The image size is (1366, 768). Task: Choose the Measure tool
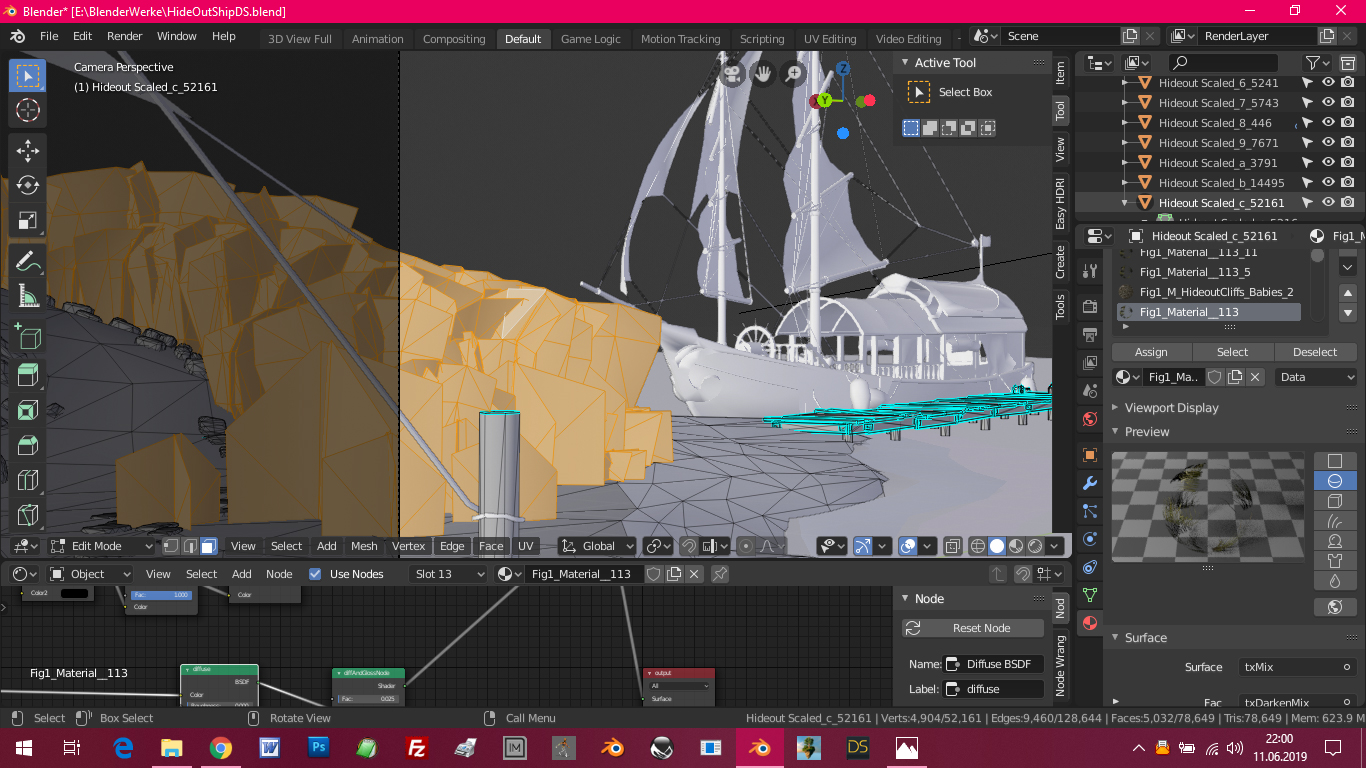pos(27,296)
